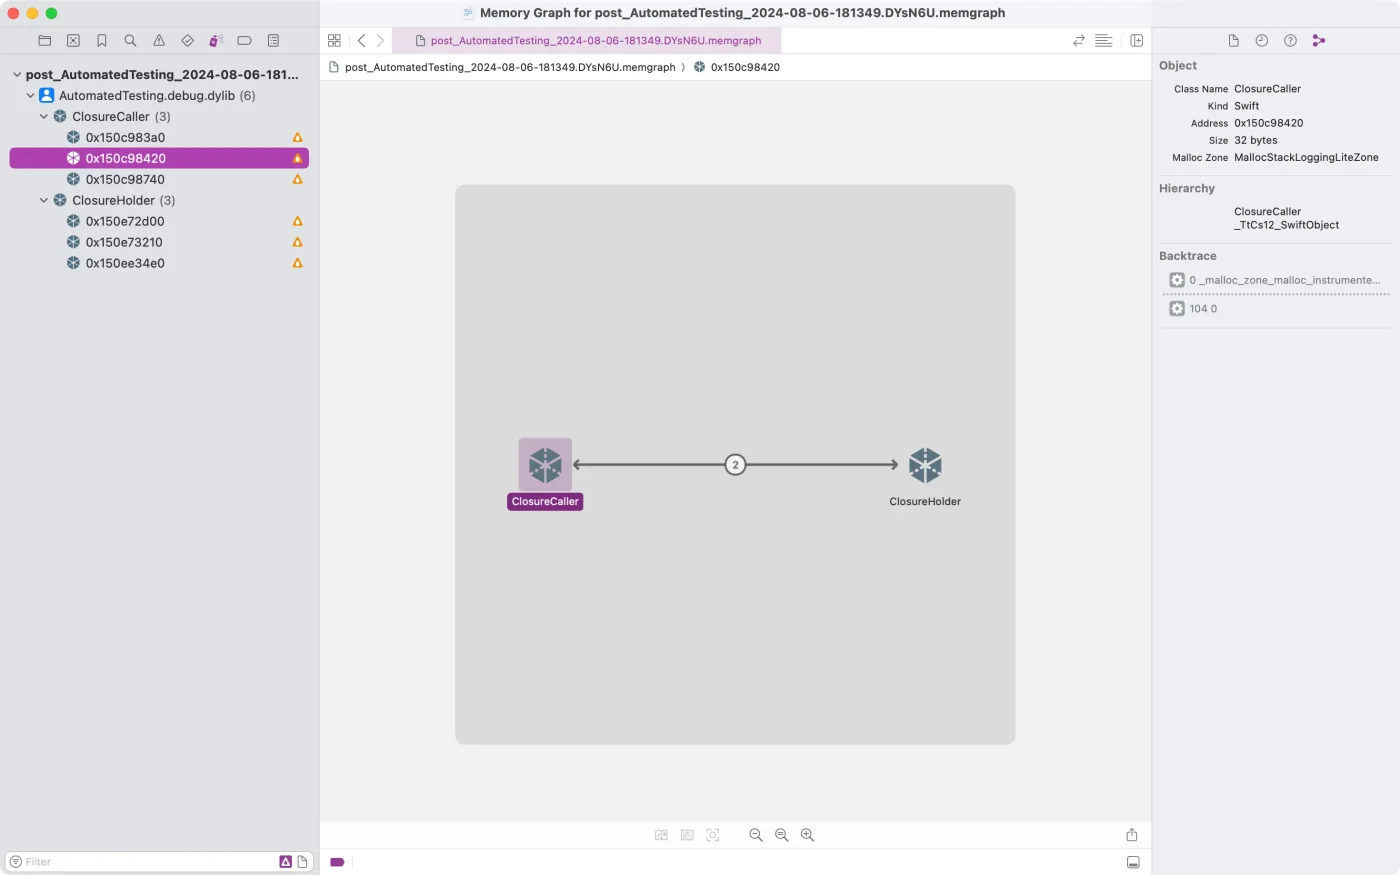Click the zoom in magnifier below graph
Screen dimensions: 1400x875
(x=807, y=835)
